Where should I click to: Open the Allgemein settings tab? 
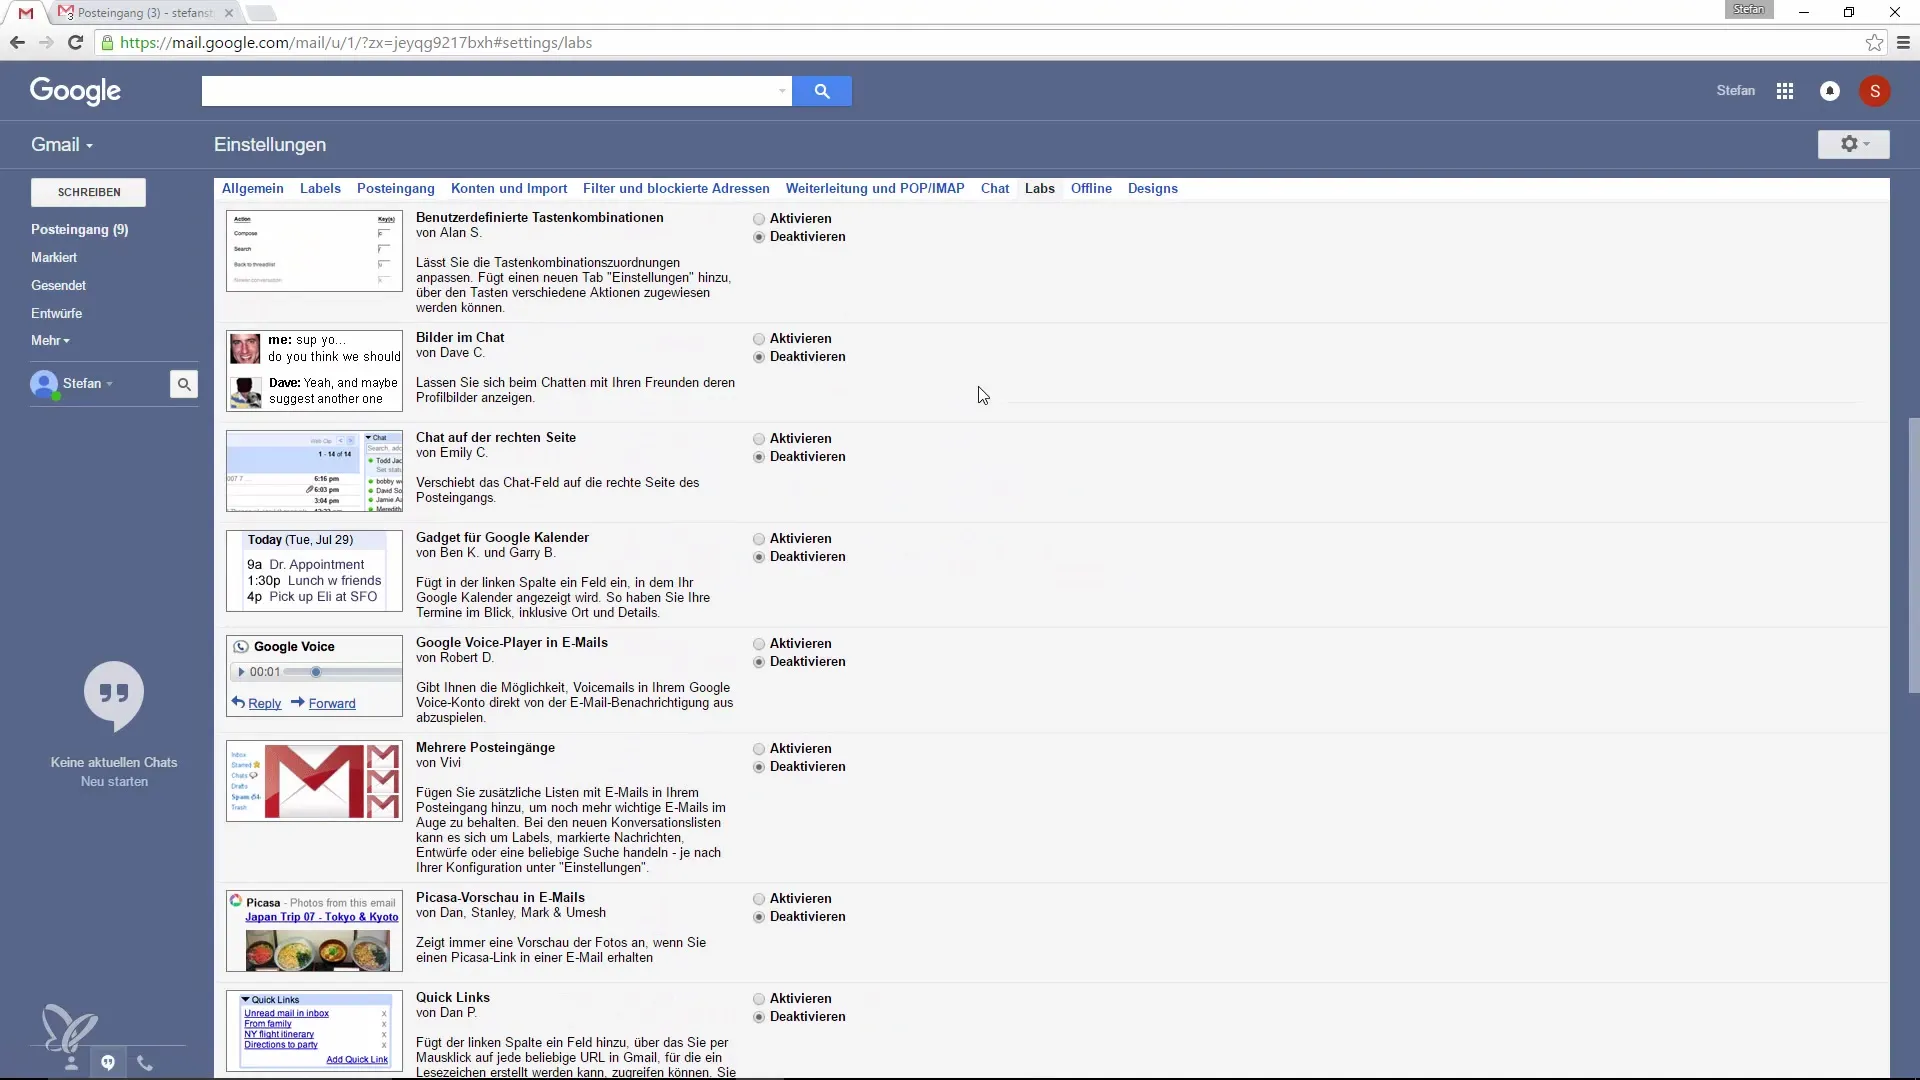click(252, 188)
